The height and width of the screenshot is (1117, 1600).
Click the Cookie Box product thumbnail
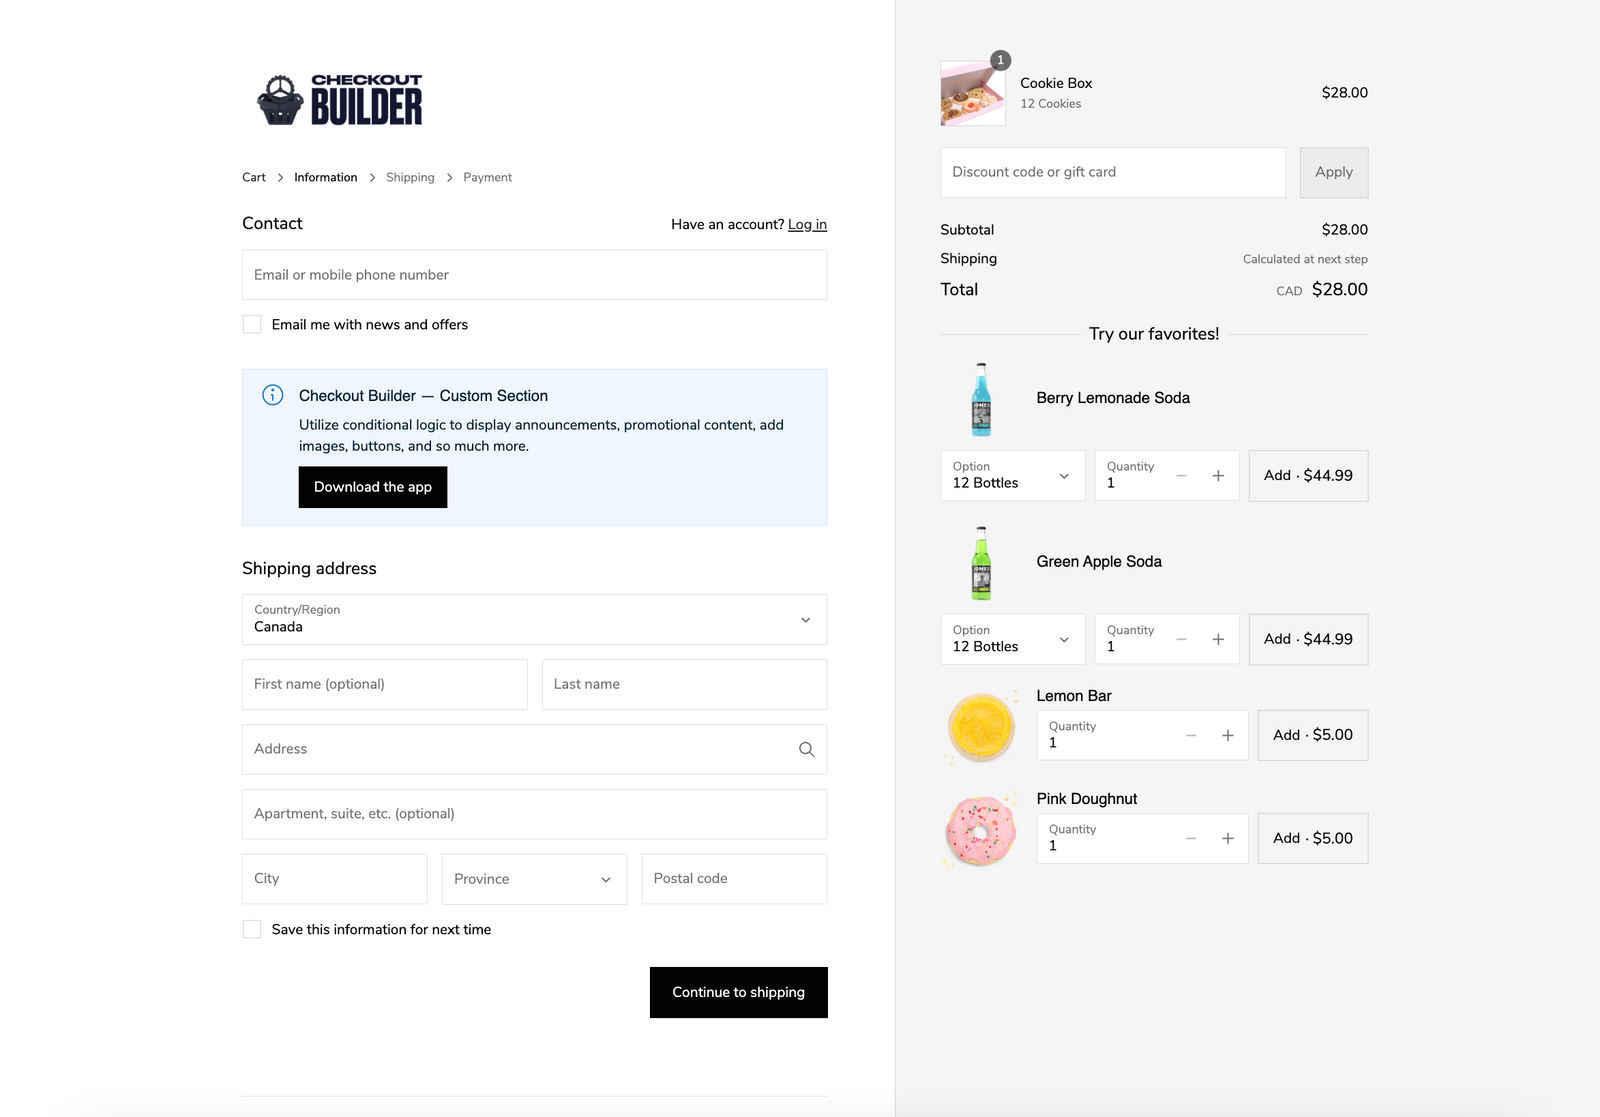click(972, 93)
